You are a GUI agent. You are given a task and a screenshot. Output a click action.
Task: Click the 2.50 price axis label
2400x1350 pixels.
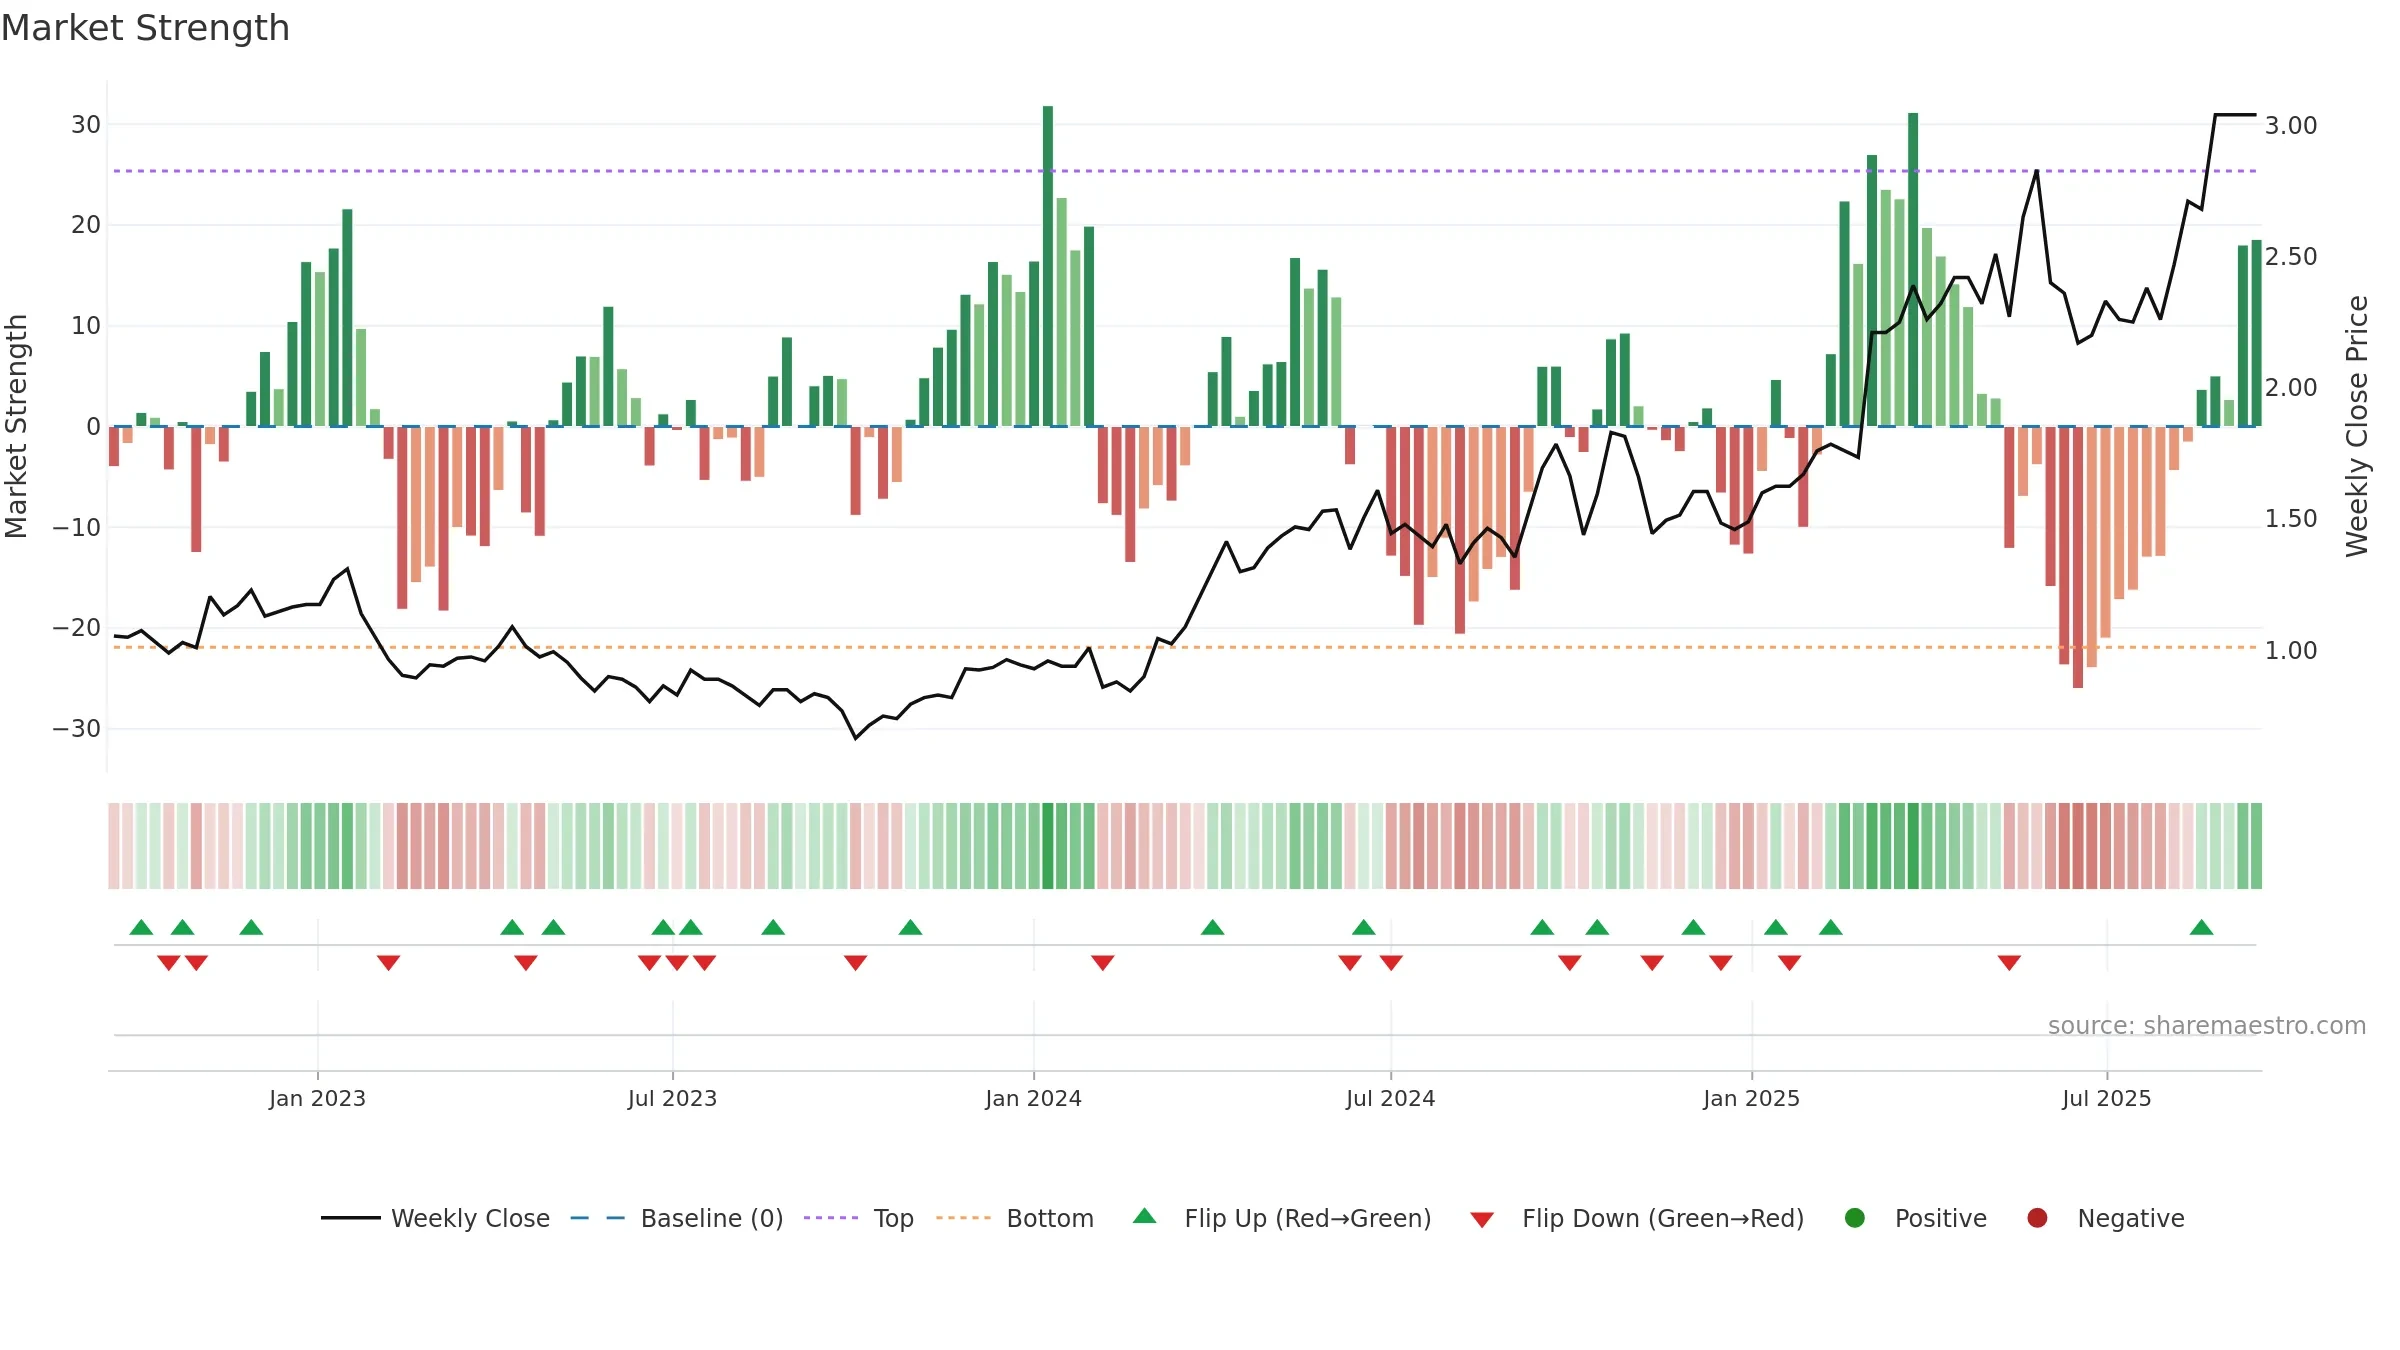point(2291,256)
